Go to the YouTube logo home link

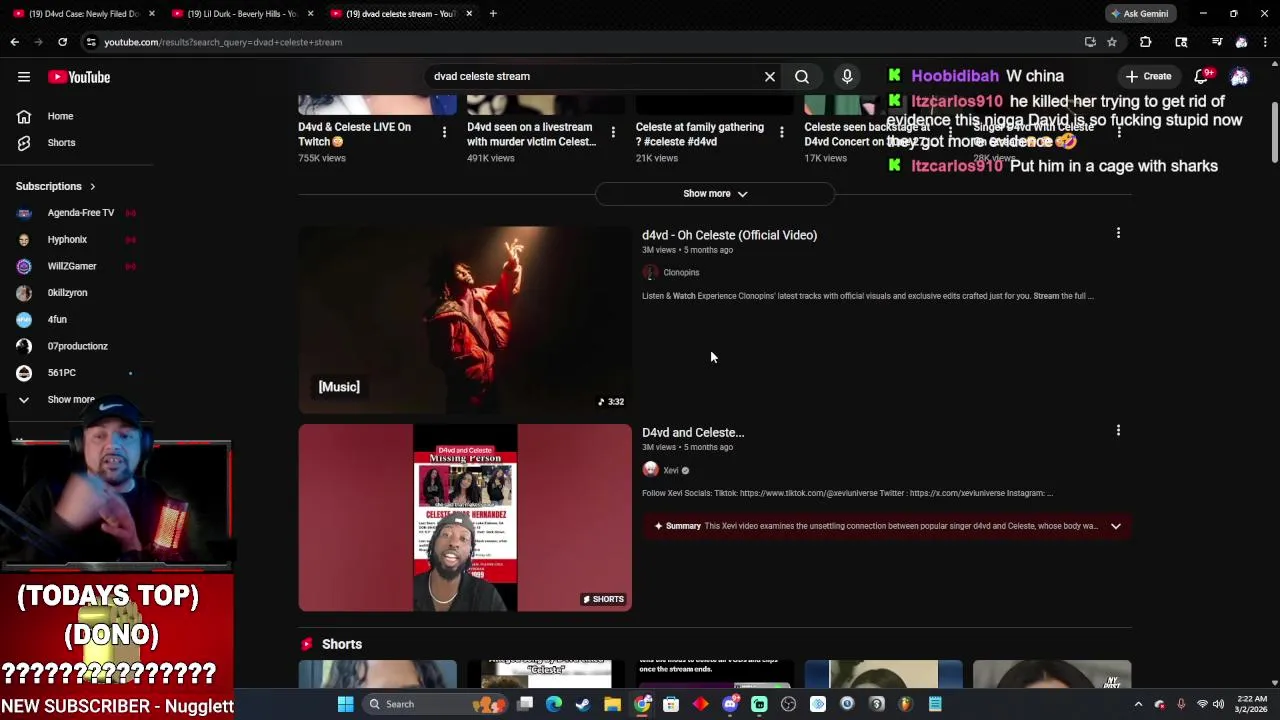[x=79, y=77]
